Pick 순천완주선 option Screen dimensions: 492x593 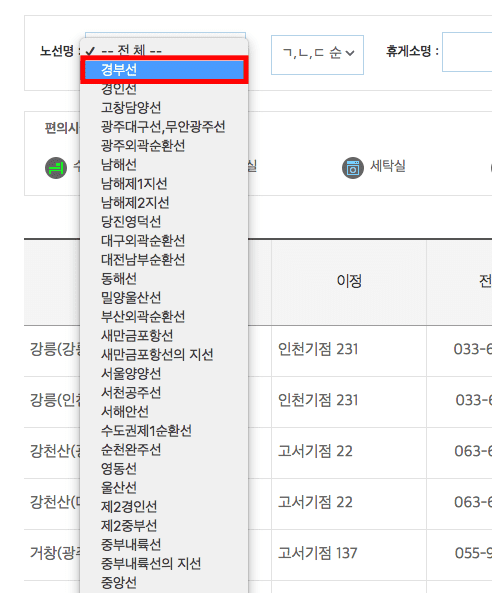[164, 450]
